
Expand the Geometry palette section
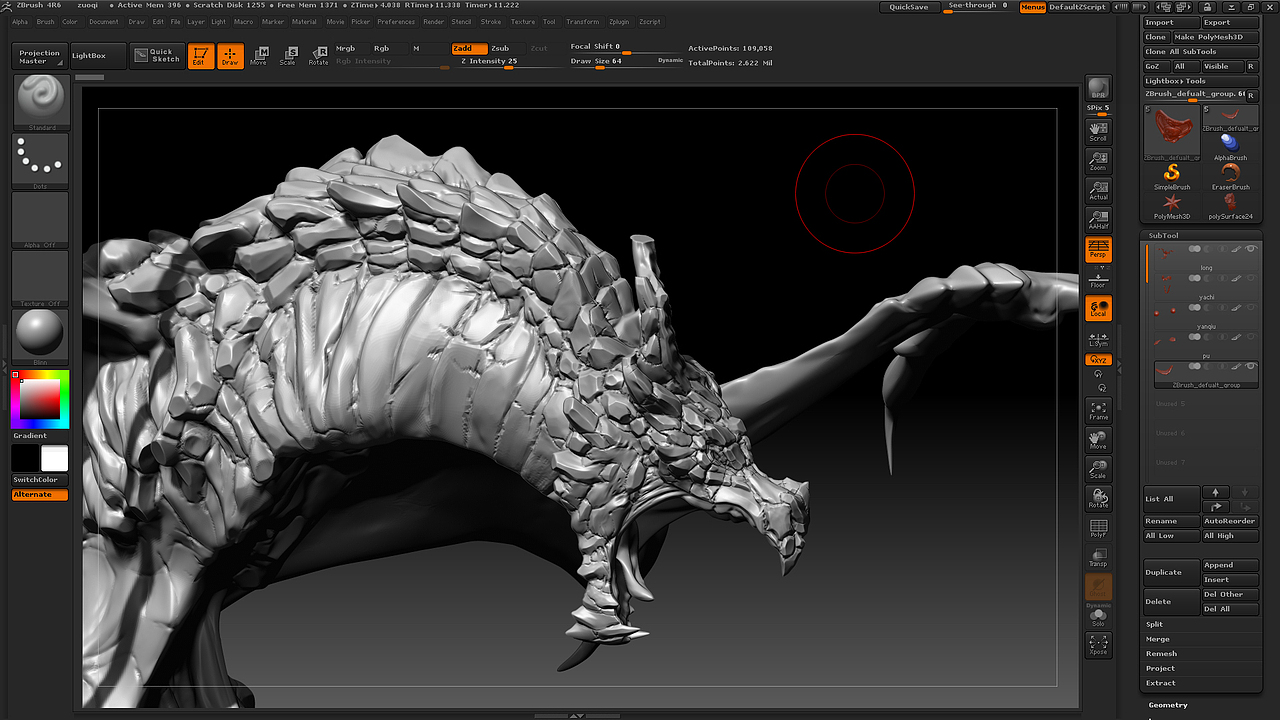[x=1168, y=705]
